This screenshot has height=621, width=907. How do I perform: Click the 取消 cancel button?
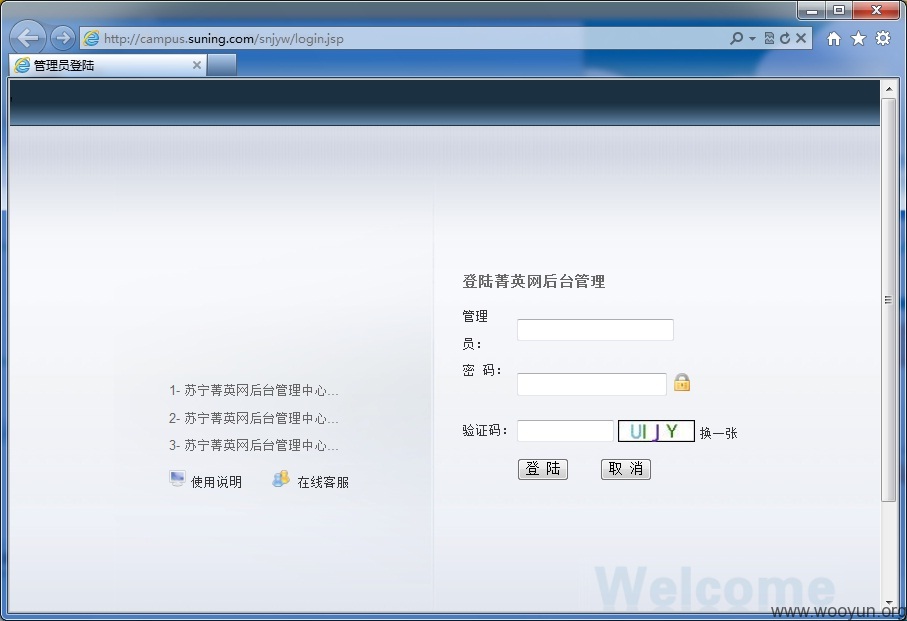tap(626, 469)
